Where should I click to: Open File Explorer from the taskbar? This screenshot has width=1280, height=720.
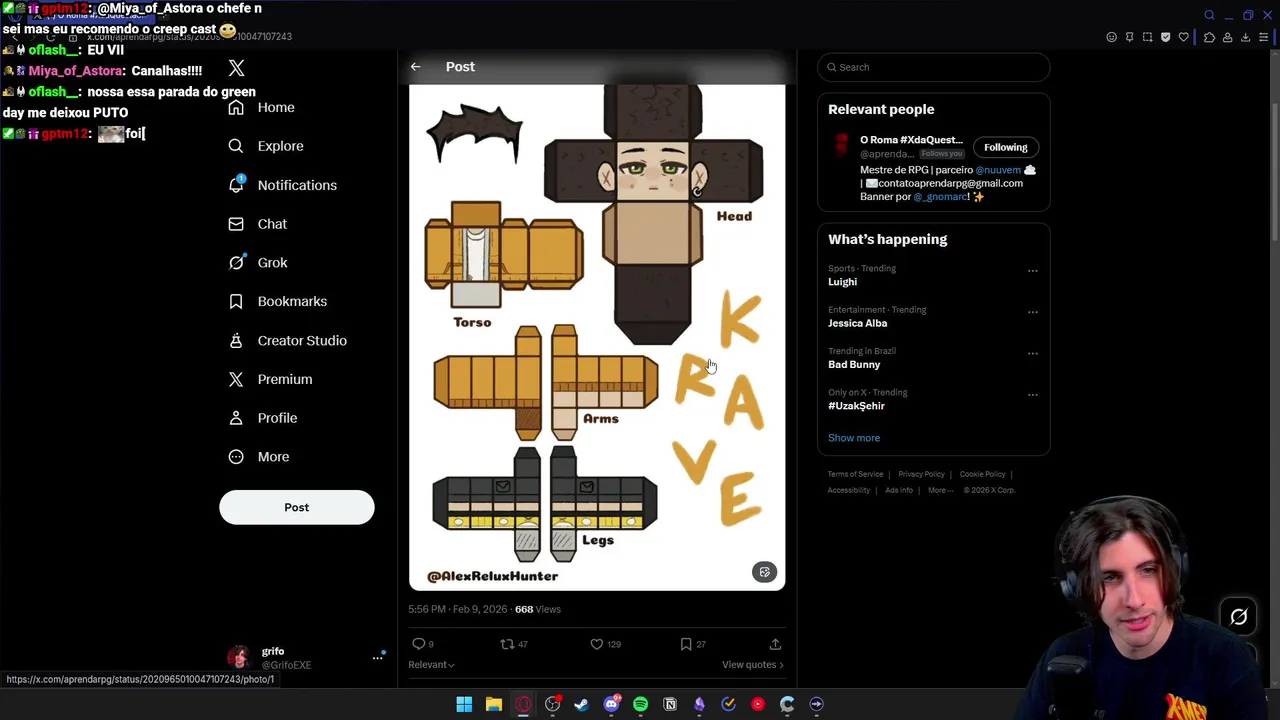[493, 704]
